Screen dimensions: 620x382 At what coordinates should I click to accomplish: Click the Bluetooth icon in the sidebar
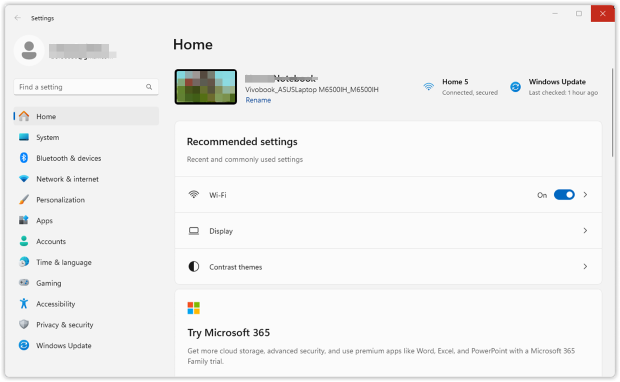tap(24, 158)
